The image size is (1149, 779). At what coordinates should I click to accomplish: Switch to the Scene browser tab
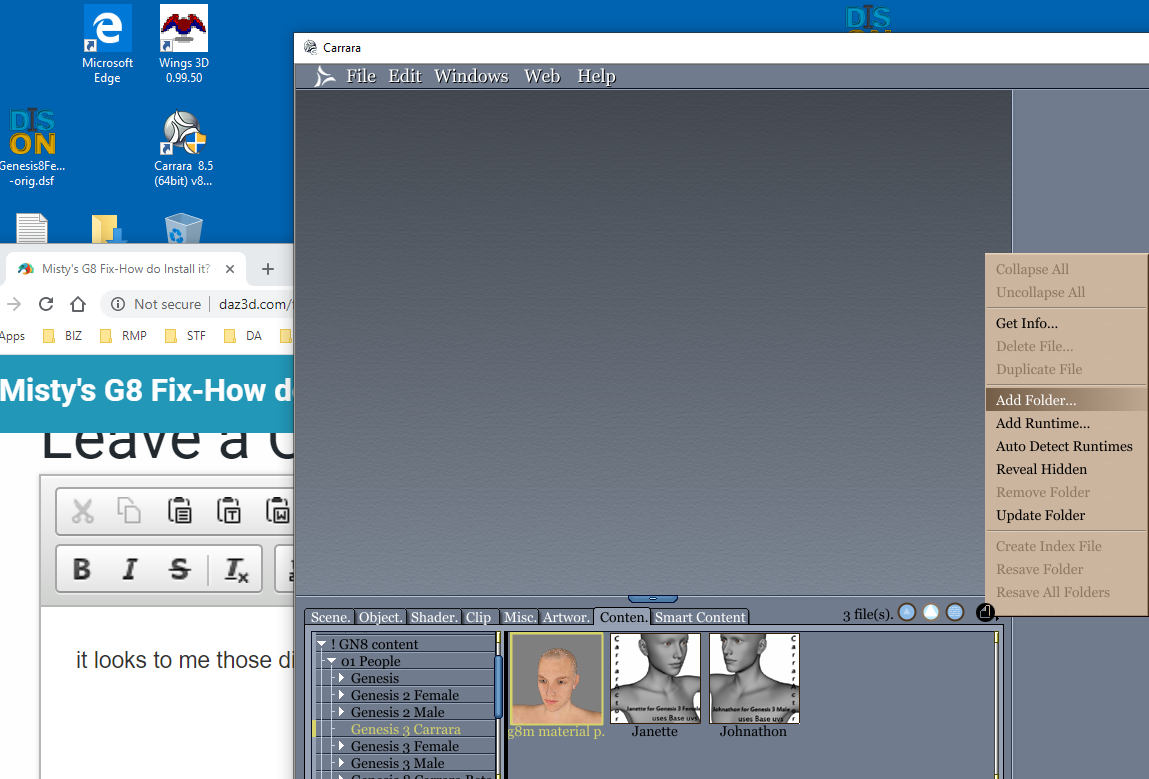330,617
